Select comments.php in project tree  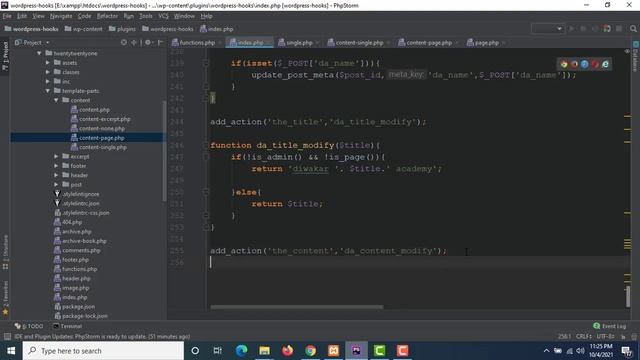81,250
